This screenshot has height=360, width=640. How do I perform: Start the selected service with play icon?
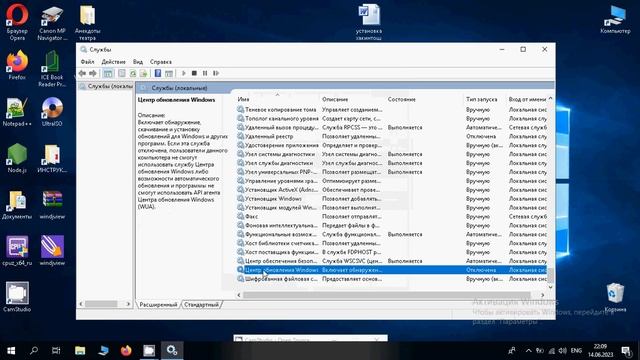184,73
